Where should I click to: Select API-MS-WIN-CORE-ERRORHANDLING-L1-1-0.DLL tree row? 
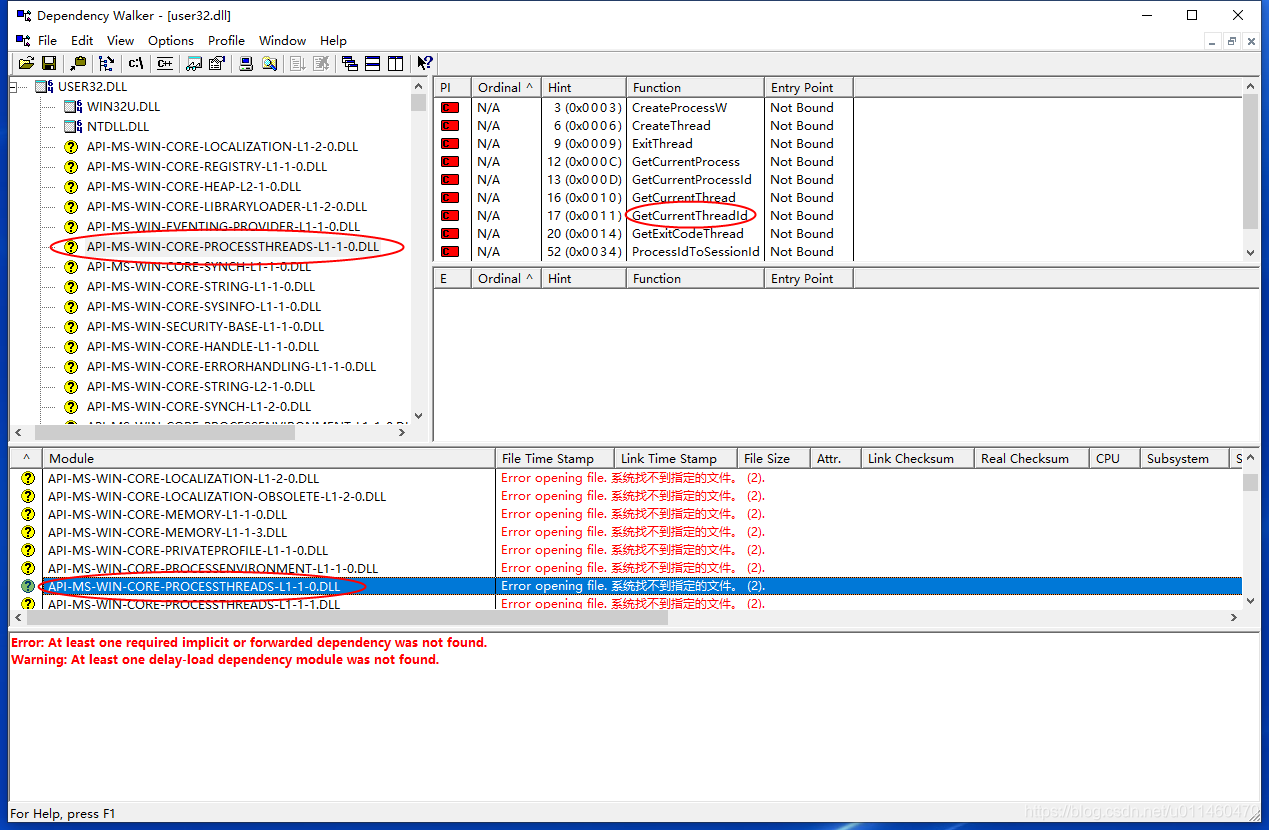[x=231, y=367]
